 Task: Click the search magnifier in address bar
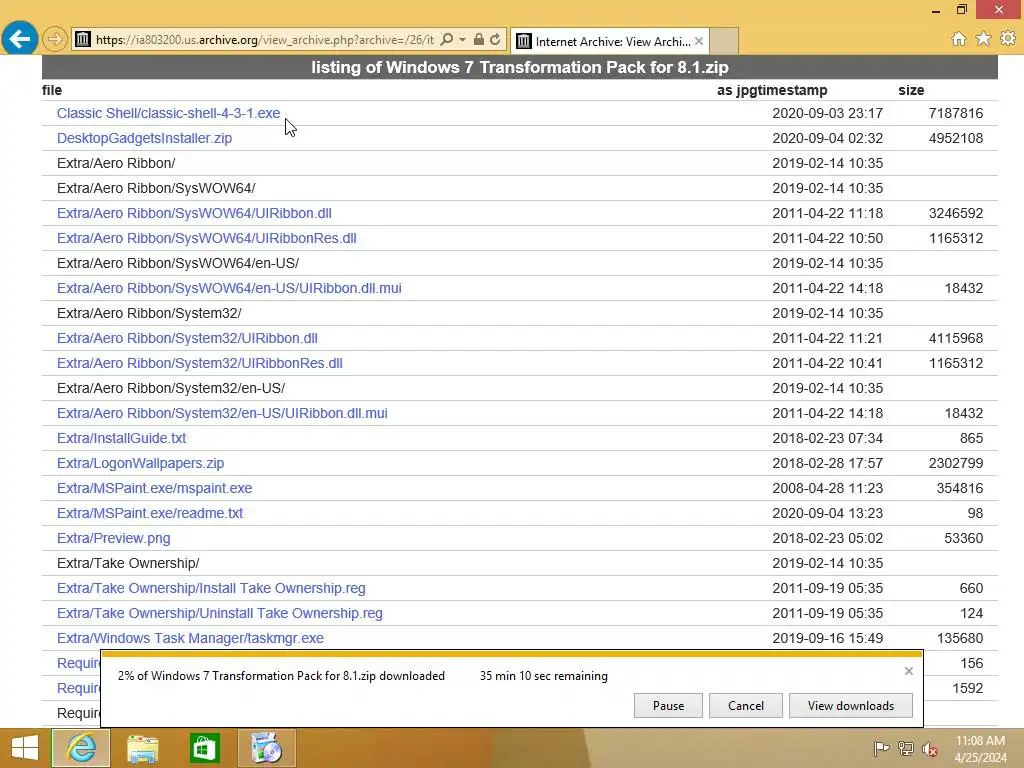tap(447, 39)
